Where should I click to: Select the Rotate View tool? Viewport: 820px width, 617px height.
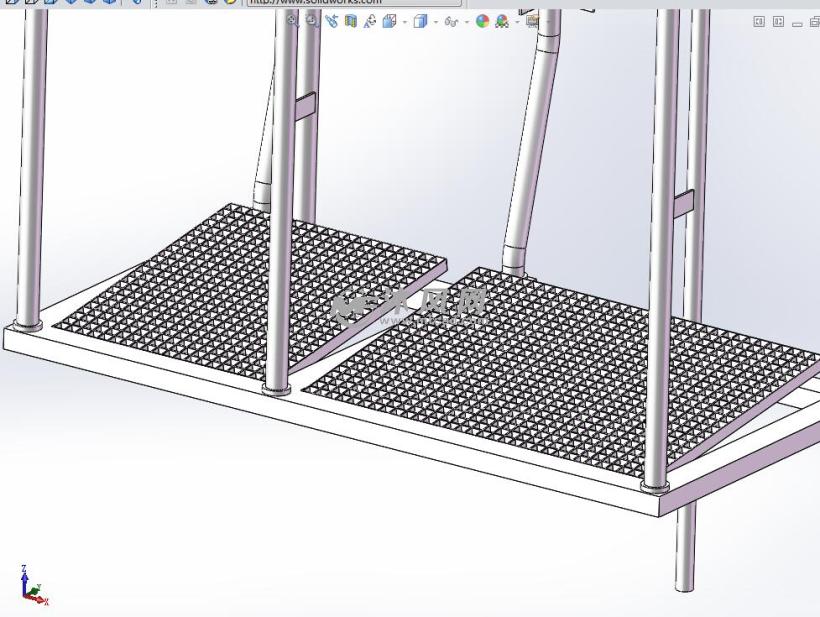tap(368, 20)
